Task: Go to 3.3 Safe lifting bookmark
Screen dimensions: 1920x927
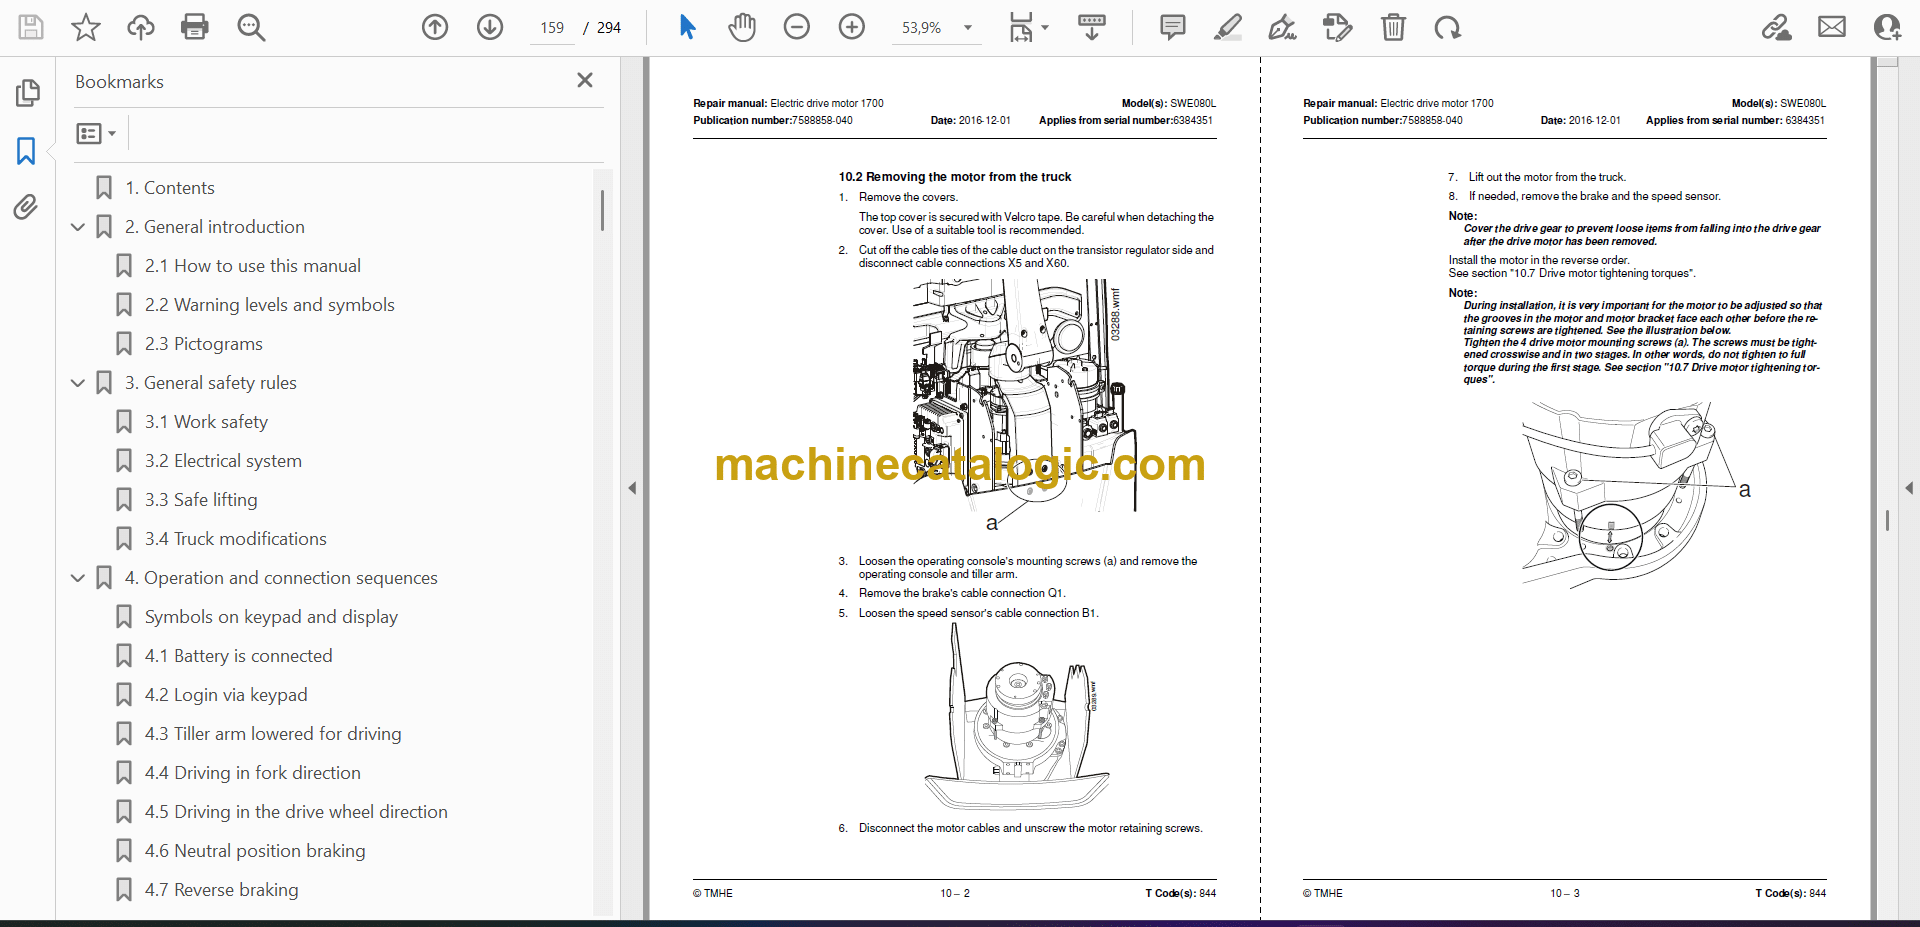Action: (201, 500)
